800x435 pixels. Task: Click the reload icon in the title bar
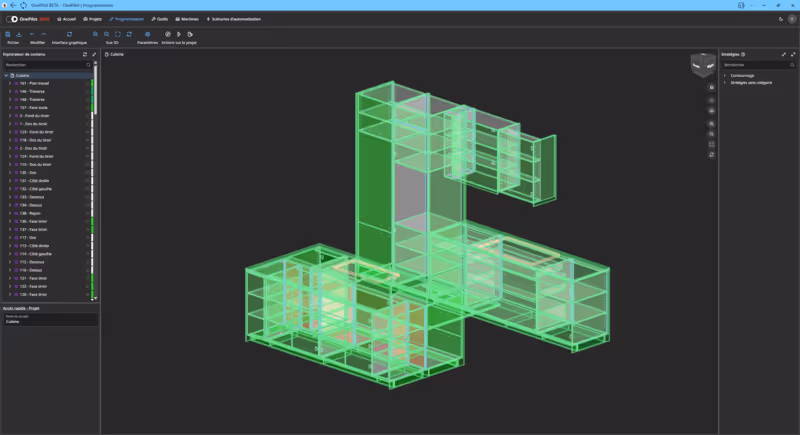pyautogui.click(x=23, y=5)
